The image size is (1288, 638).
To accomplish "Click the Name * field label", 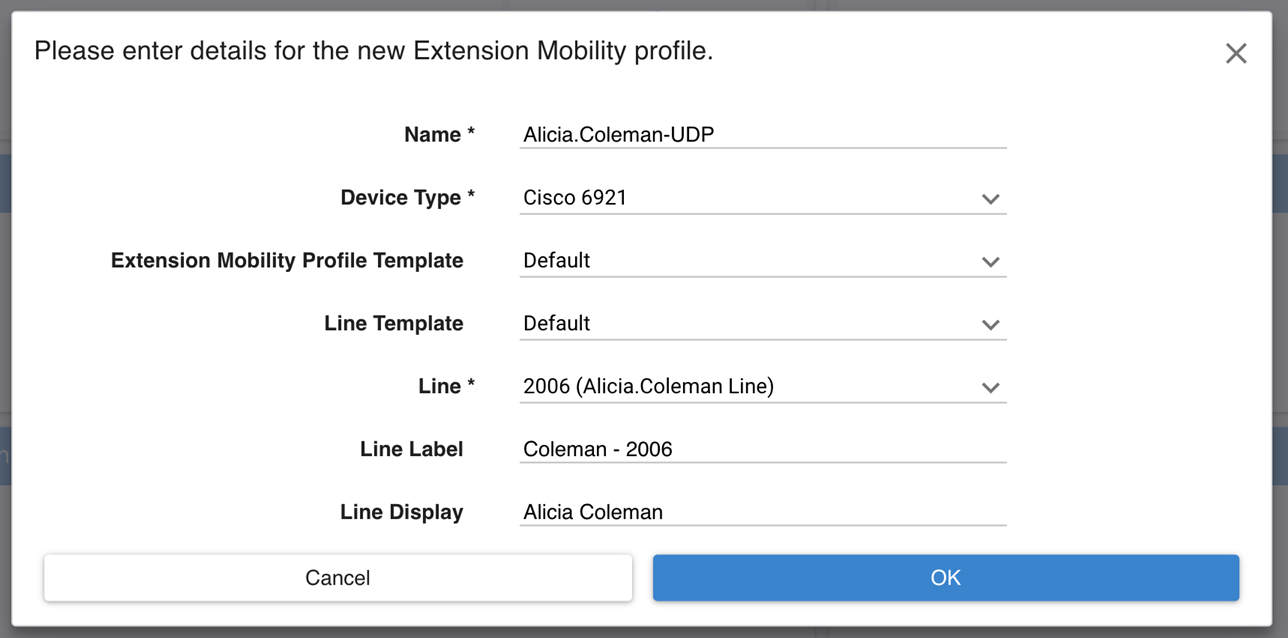I will (x=439, y=135).
